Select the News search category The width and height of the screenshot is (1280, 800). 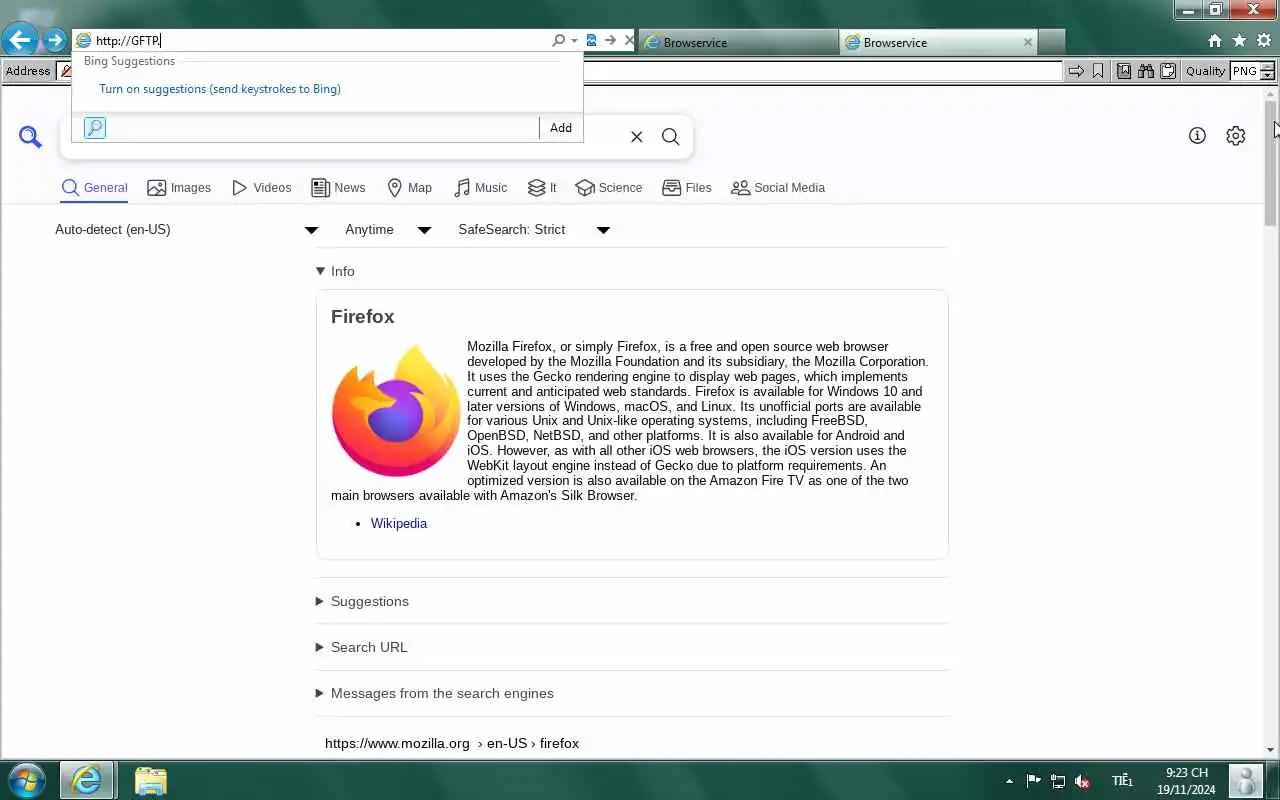point(338,188)
